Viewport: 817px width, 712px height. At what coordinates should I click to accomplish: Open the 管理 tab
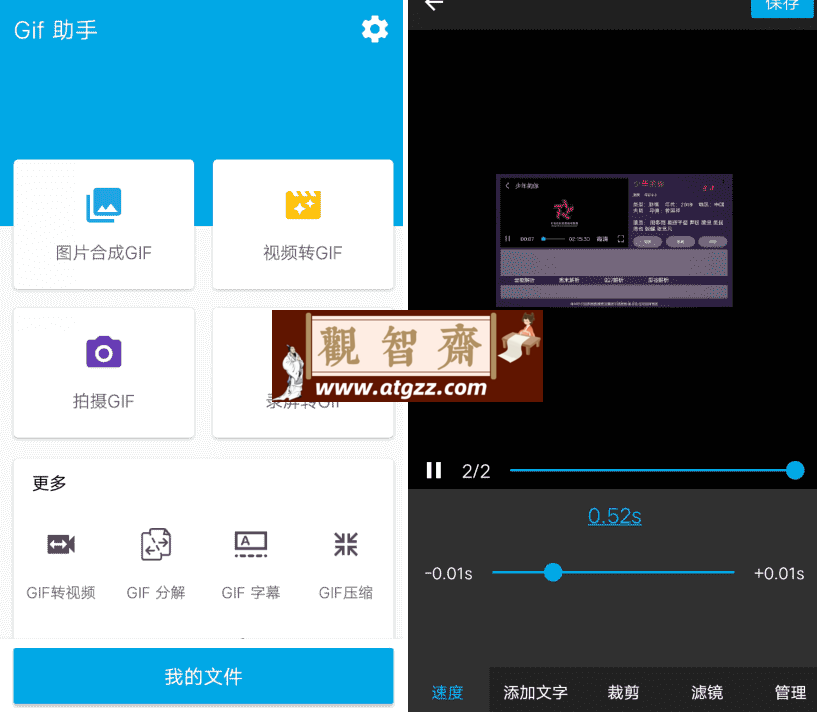click(x=790, y=692)
